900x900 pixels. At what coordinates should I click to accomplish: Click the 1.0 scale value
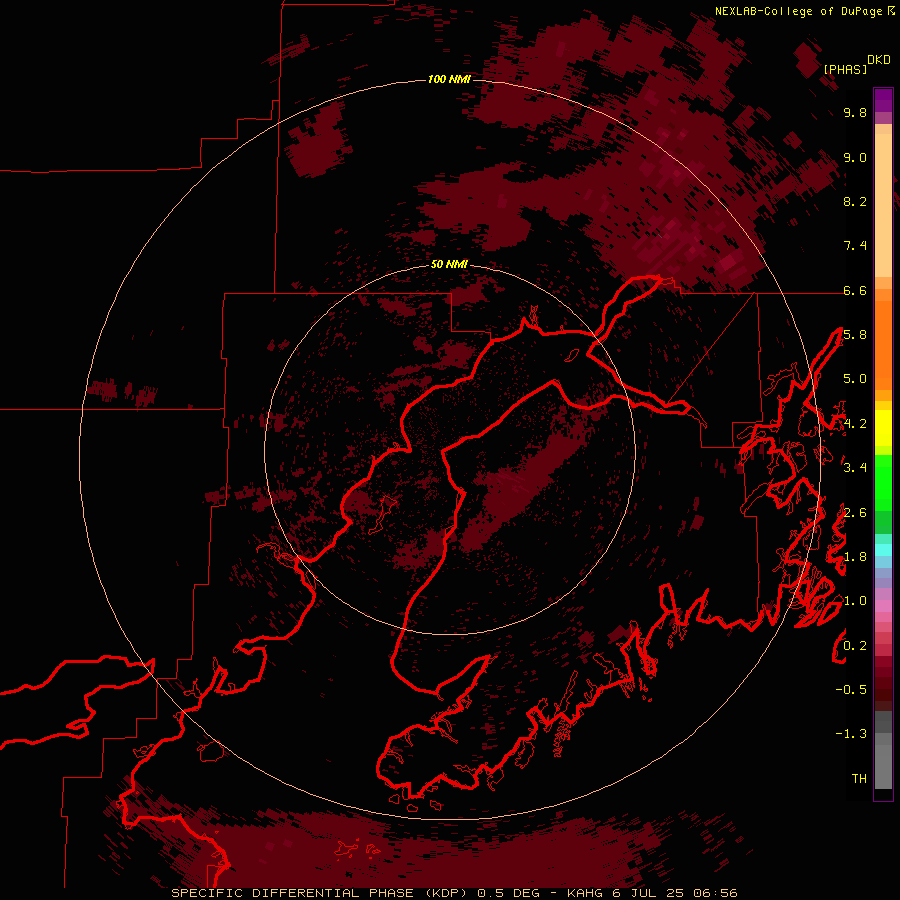point(855,602)
